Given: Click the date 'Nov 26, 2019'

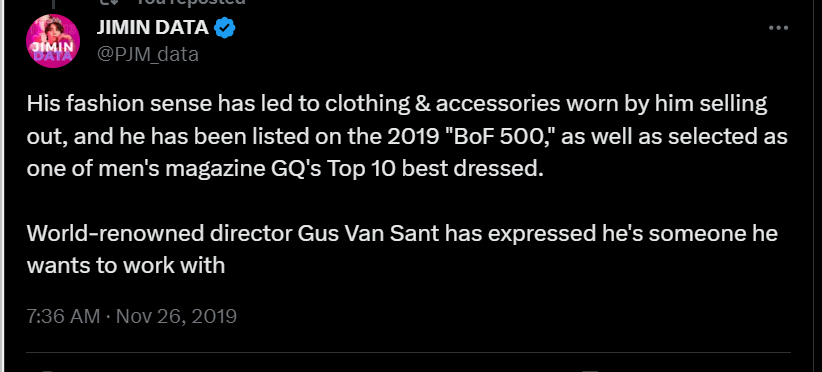Looking at the screenshot, I should tap(176, 316).
